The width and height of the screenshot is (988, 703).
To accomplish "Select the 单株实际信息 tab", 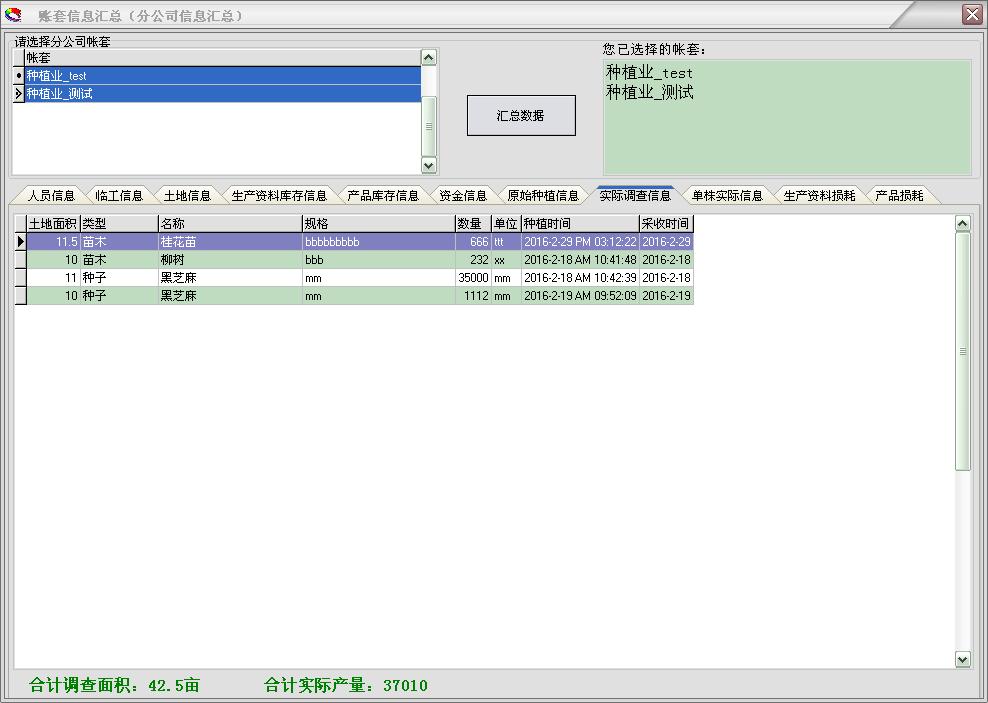I will tap(727, 196).
